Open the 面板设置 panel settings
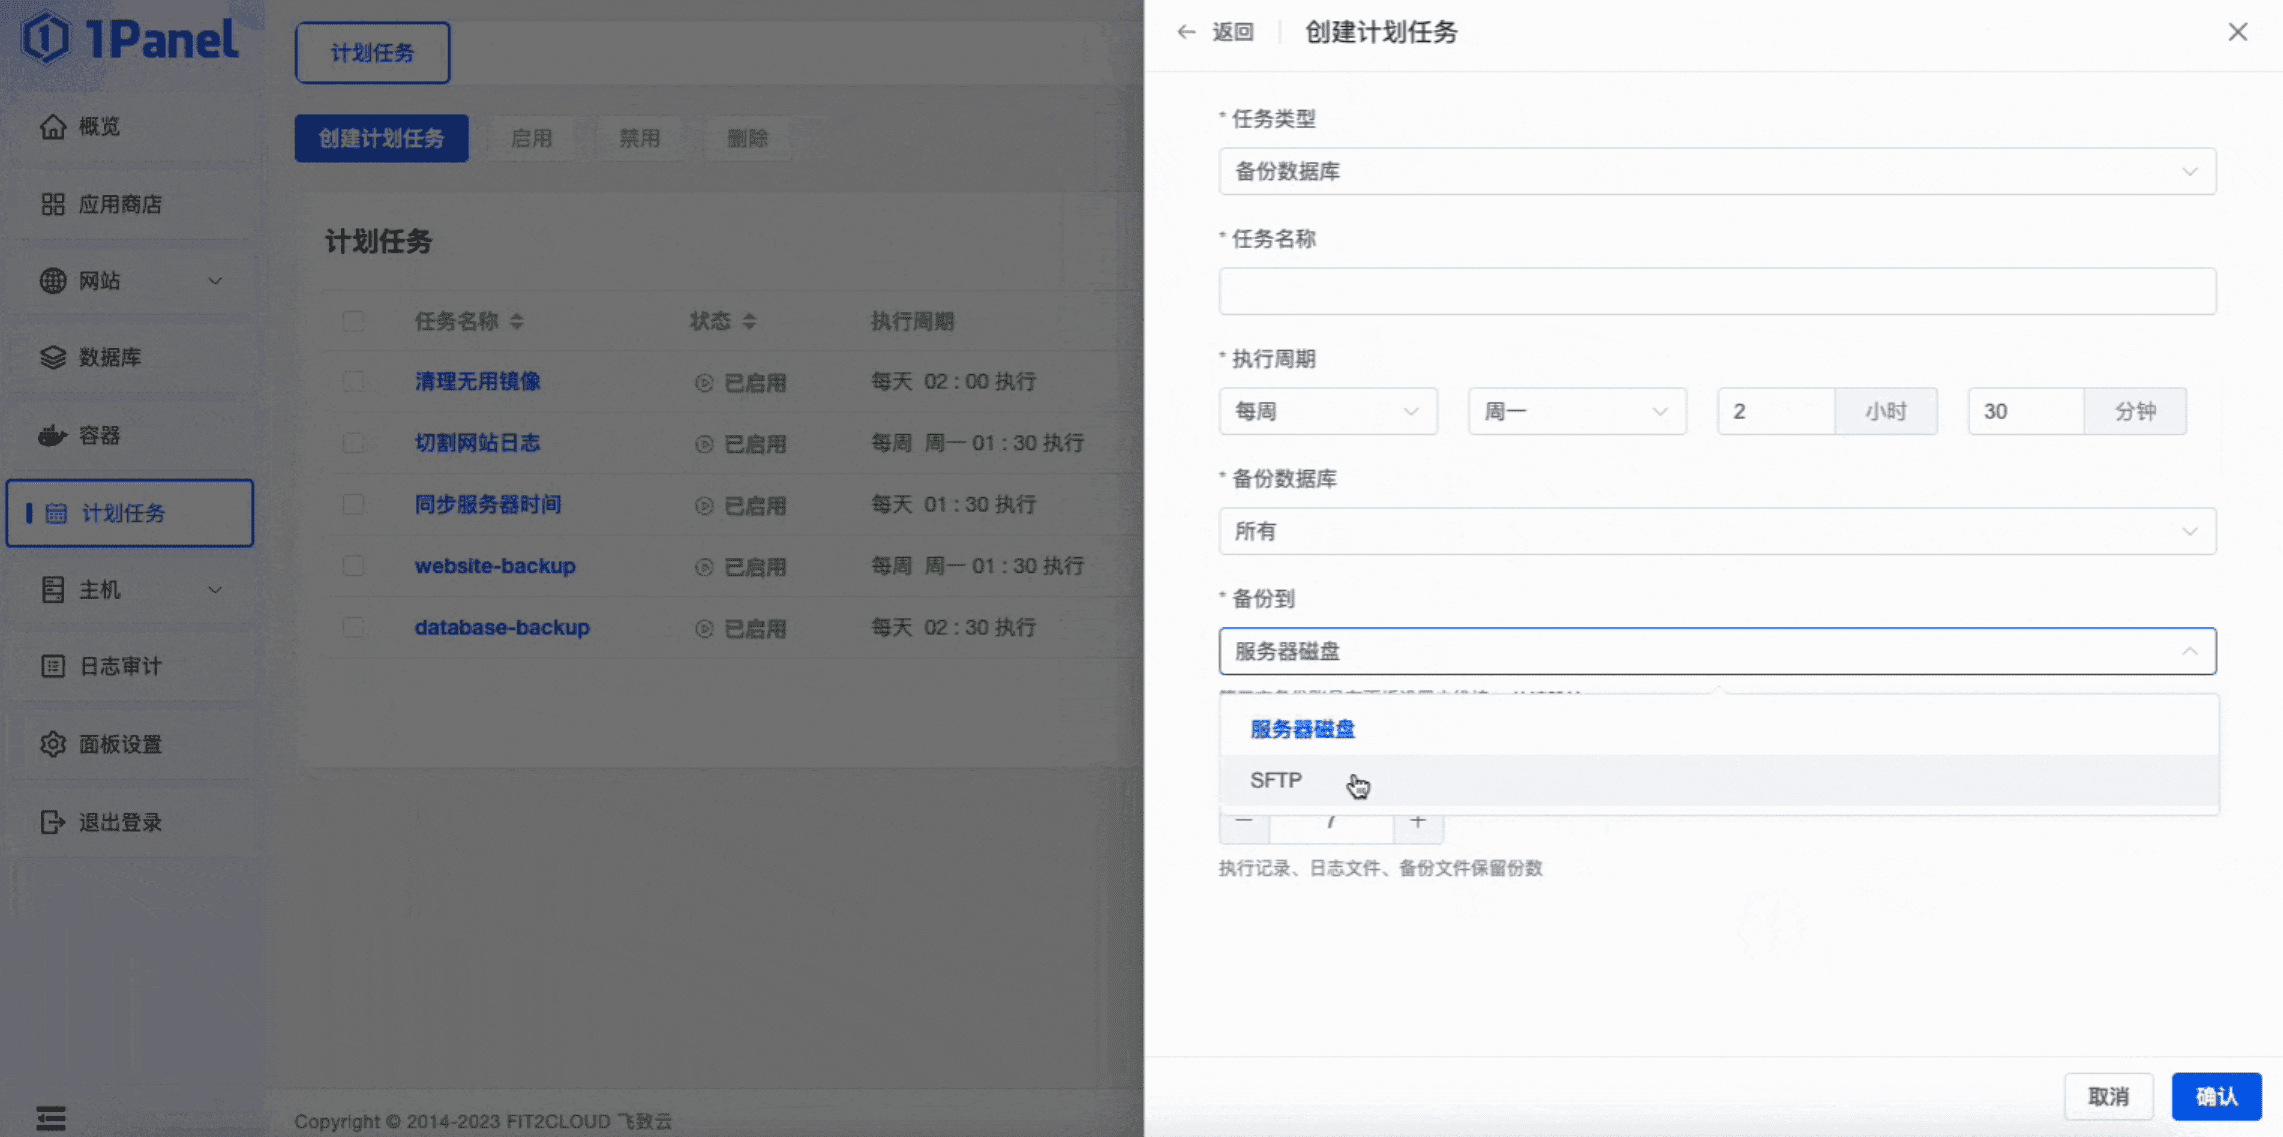This screenshot has width=2283, height=1137. tap(120, 743)
